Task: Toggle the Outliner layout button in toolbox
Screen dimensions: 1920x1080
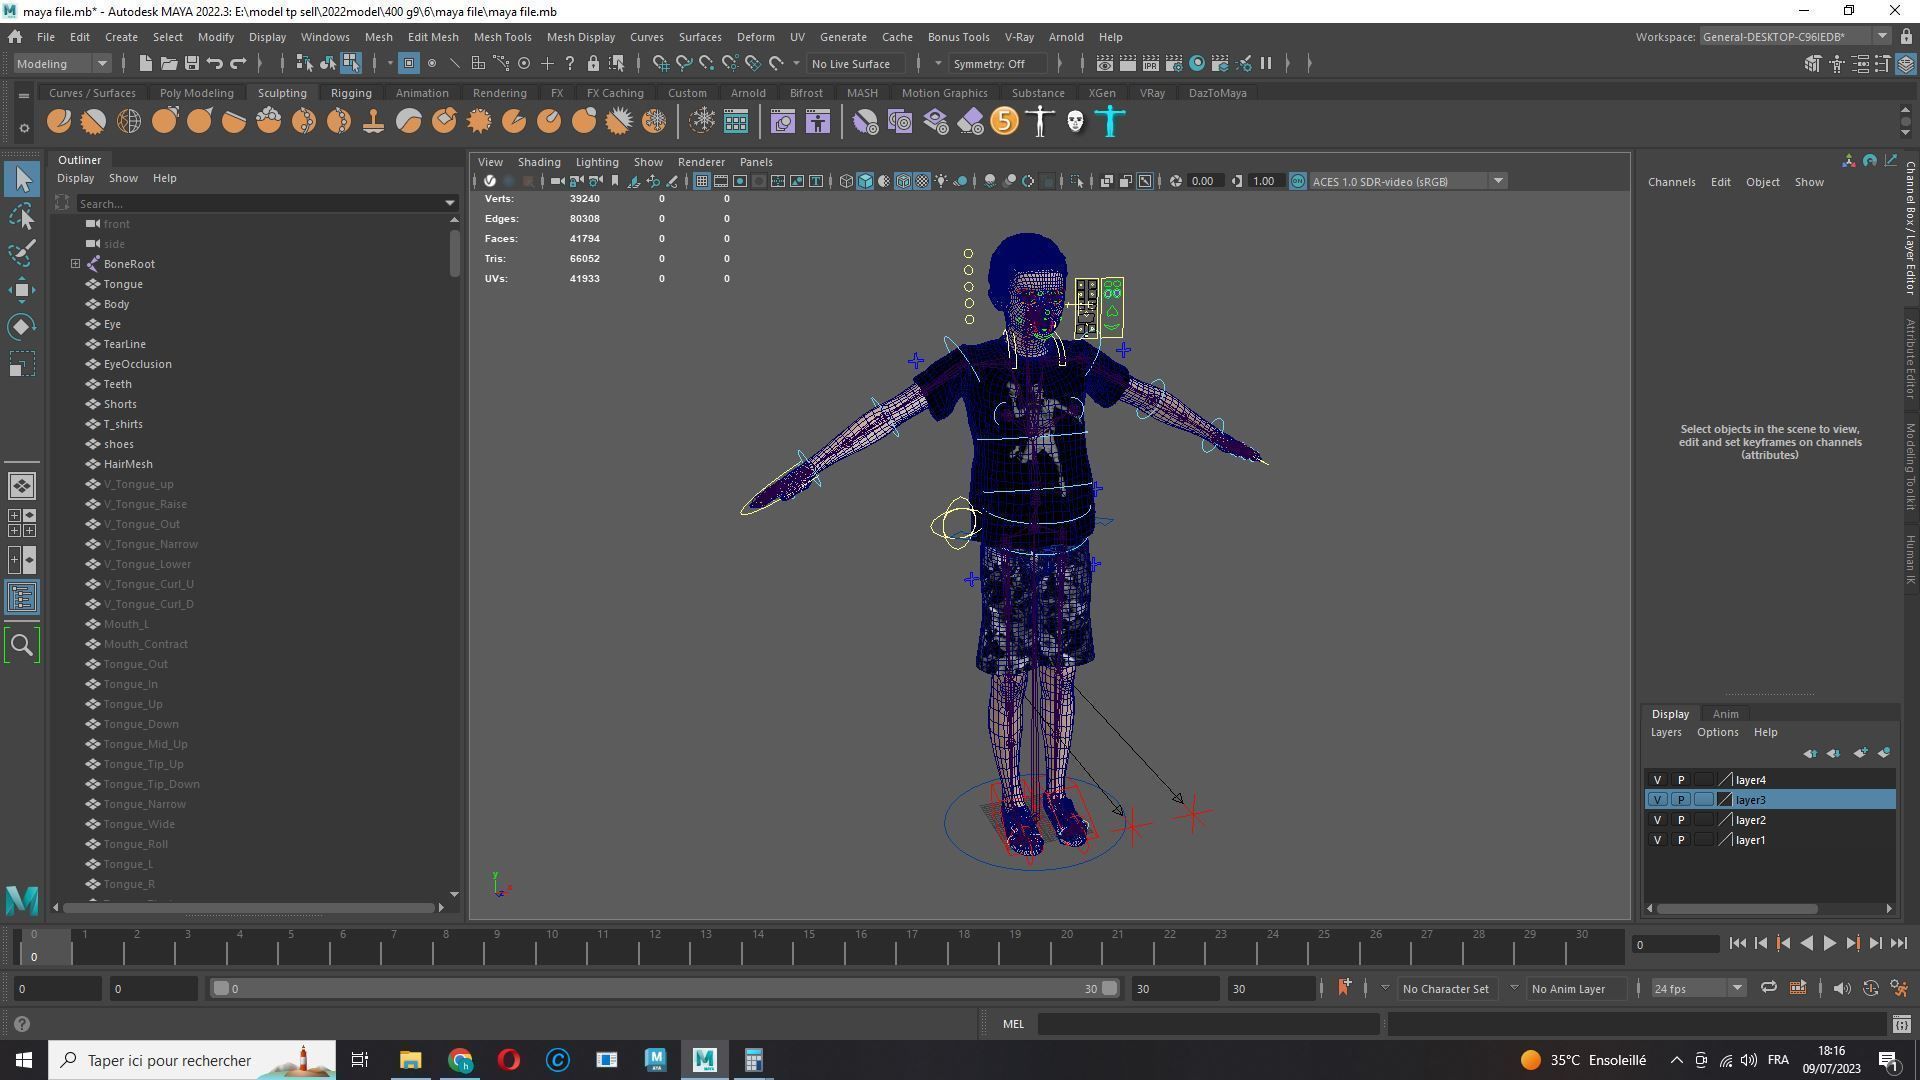Action: pyautogui.click(x=21, y=598)
